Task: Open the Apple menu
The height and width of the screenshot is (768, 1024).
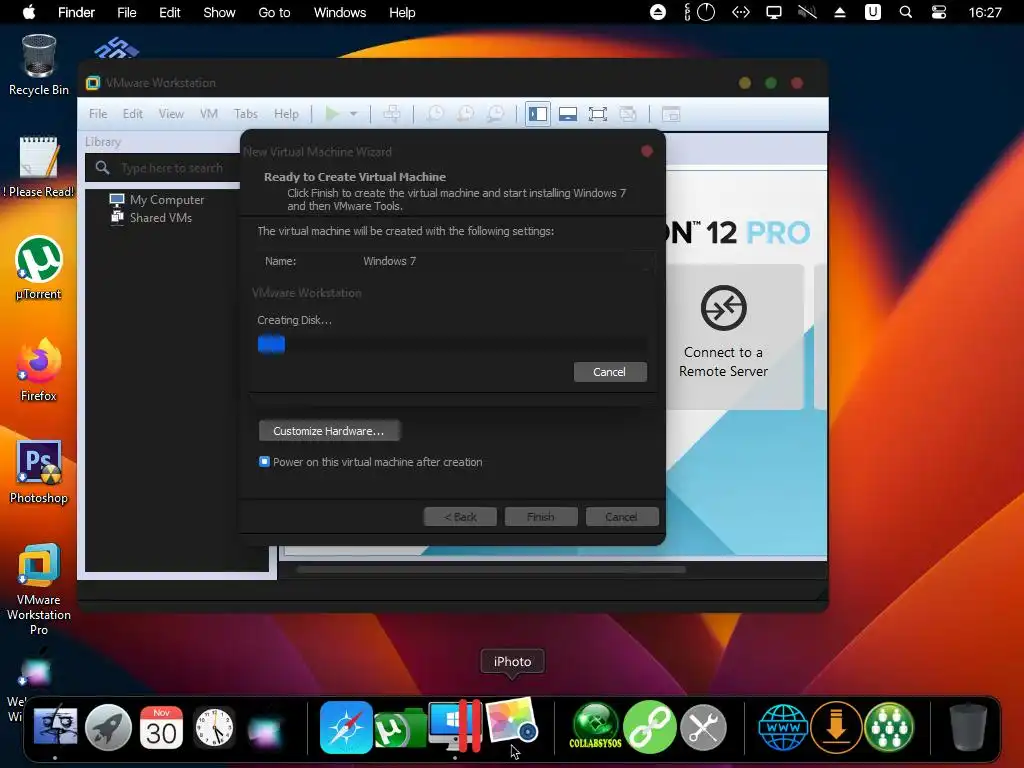Action: 29,12
